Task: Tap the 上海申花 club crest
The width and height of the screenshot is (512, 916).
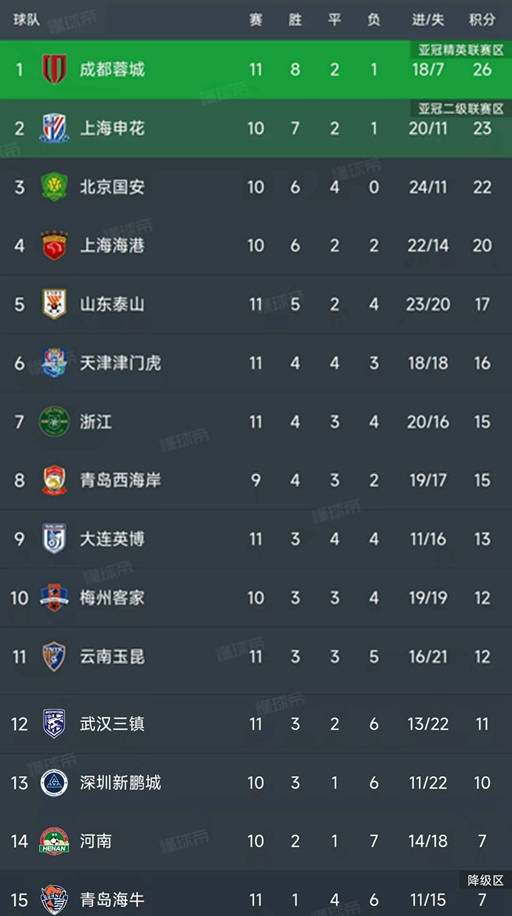Action: point(54,129)
